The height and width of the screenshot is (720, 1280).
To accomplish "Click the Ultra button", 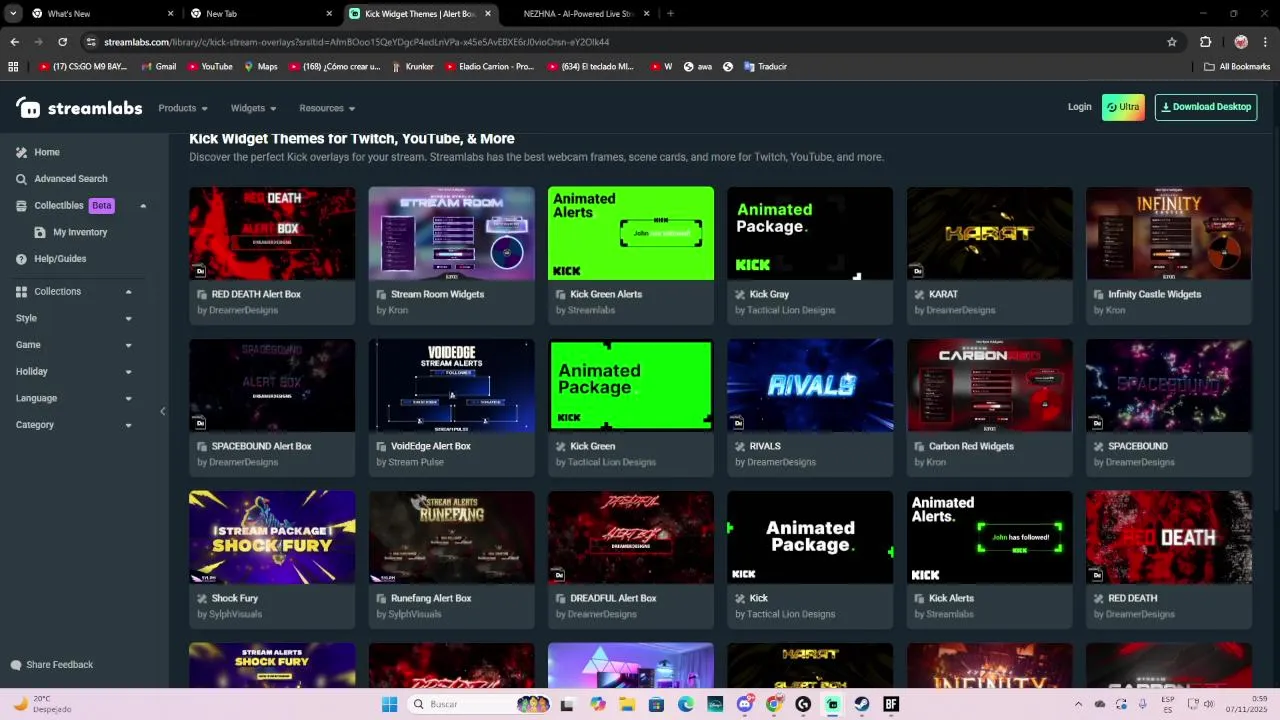I will click(x=1123, y=107).
